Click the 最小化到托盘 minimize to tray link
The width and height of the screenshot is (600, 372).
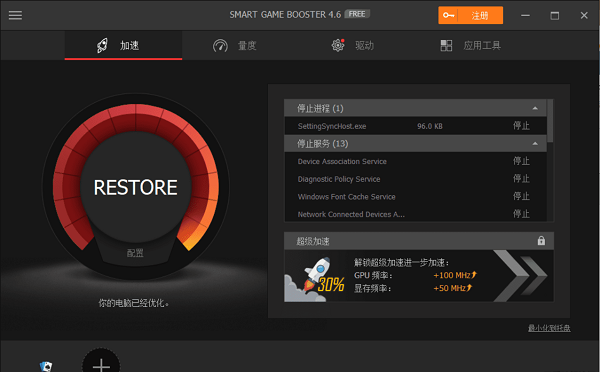pyautogui.click(x=549, y=328)
